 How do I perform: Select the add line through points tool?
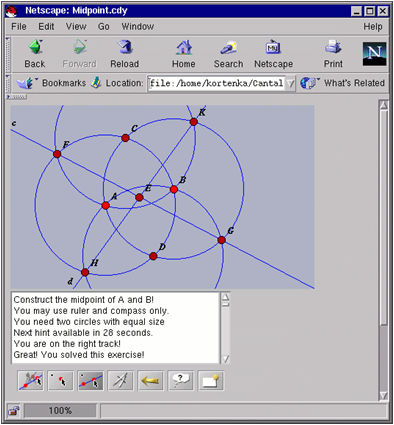31,381
